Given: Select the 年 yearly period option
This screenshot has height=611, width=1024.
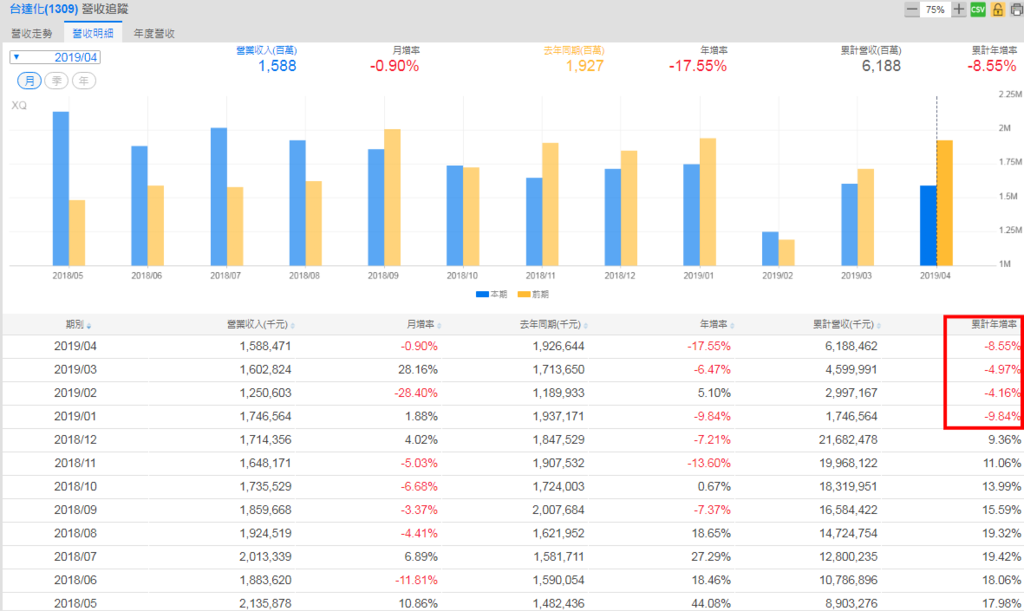Looking at the screenshot, I should [84, 81].
